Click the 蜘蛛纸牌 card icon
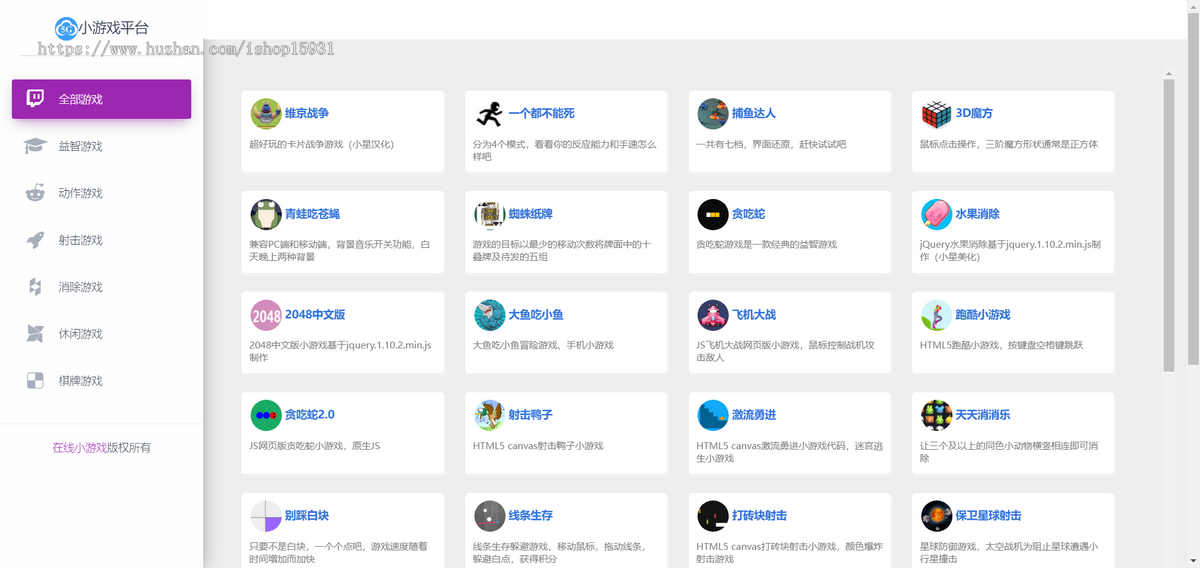This screenshot has width=1200, height=568. pyautogui.click(x=489, y=214)
